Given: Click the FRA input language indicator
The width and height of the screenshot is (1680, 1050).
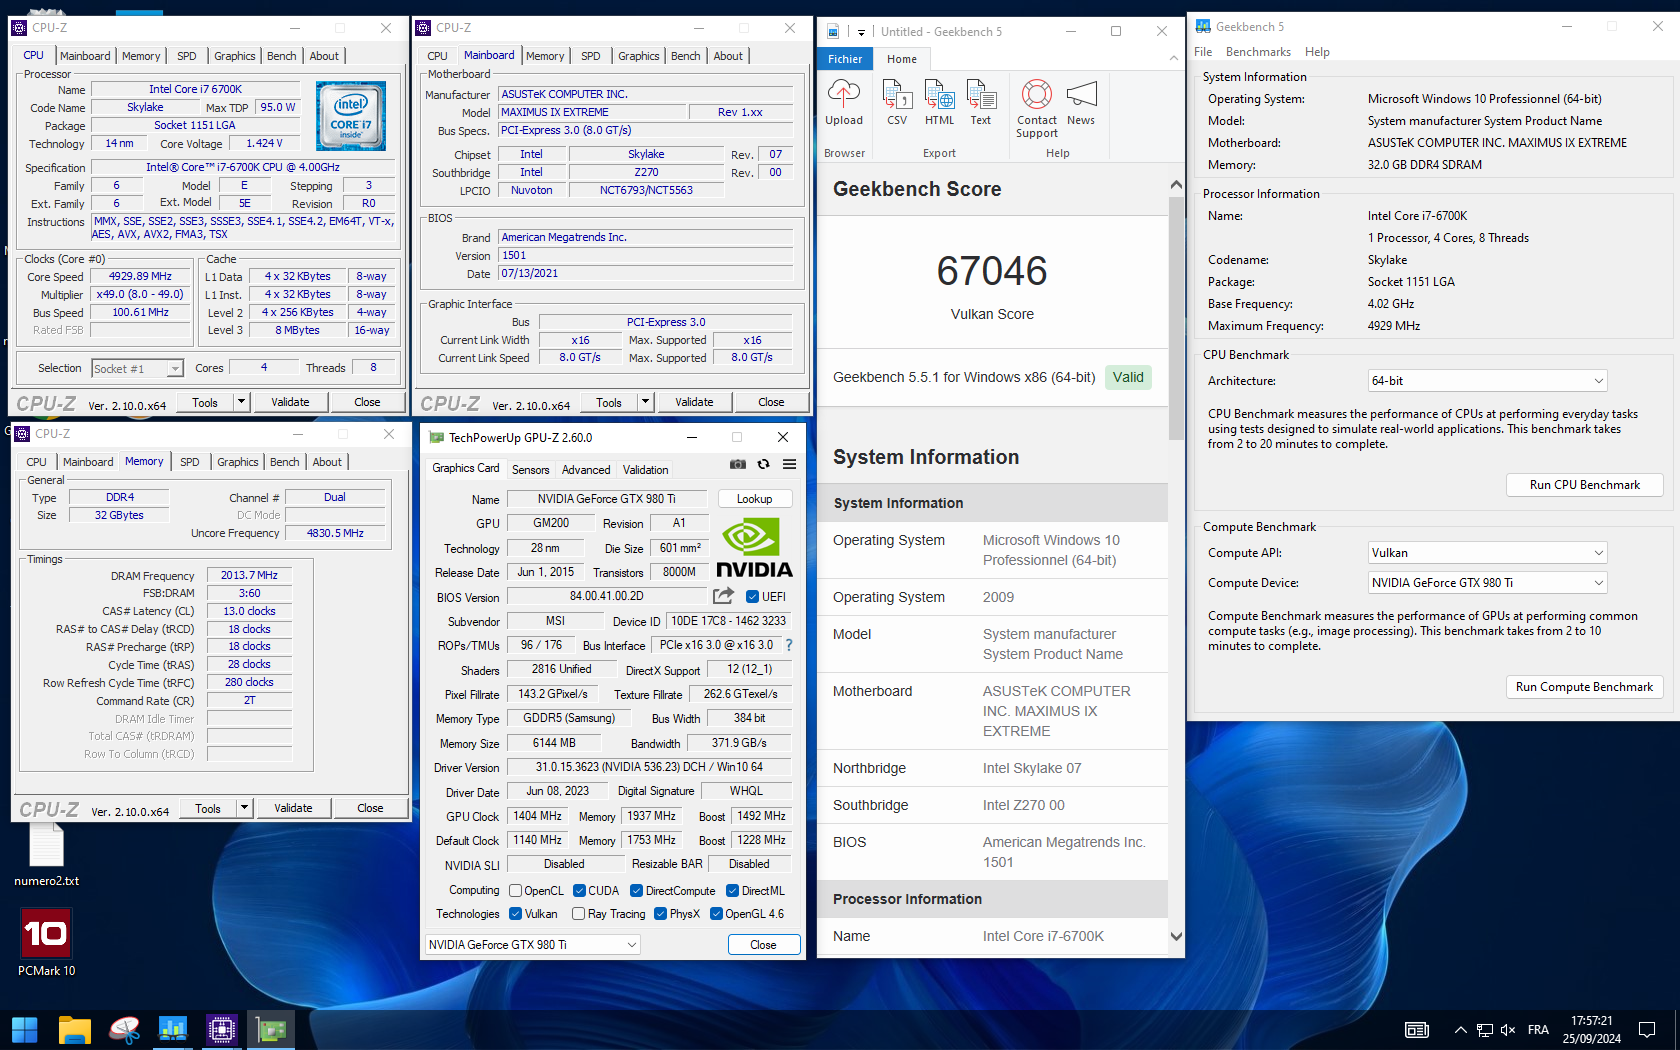Looking at the screenshot, I should (1538, 1030).
